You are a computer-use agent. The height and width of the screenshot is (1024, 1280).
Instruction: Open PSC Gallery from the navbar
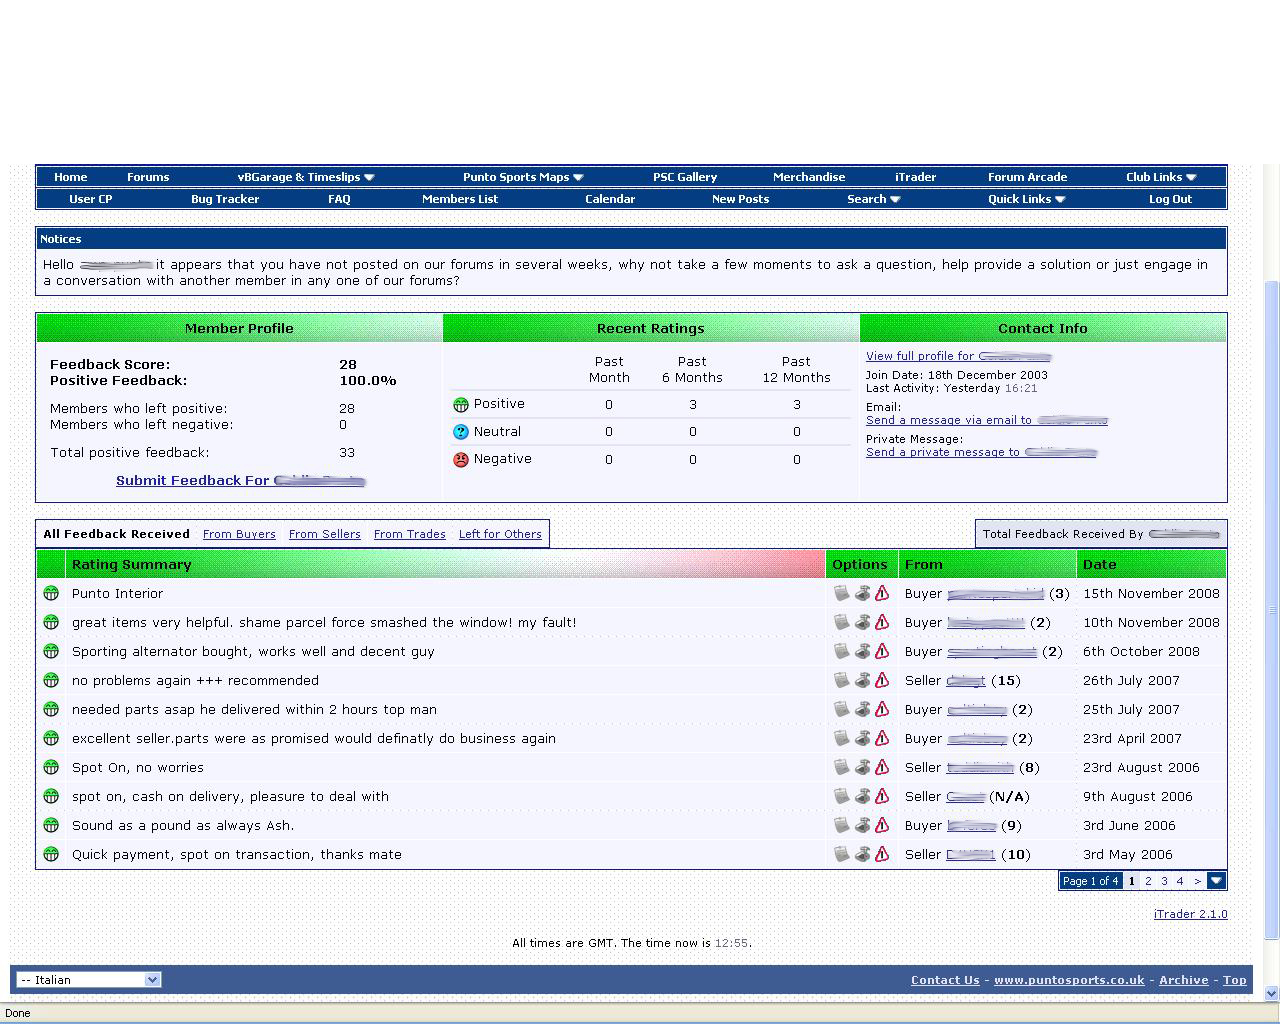click(685, 177)
